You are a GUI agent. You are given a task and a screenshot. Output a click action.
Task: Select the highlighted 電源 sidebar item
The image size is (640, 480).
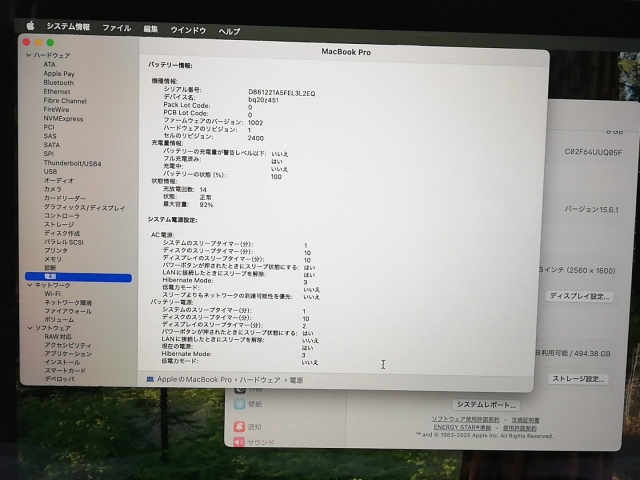click(78, 277)
